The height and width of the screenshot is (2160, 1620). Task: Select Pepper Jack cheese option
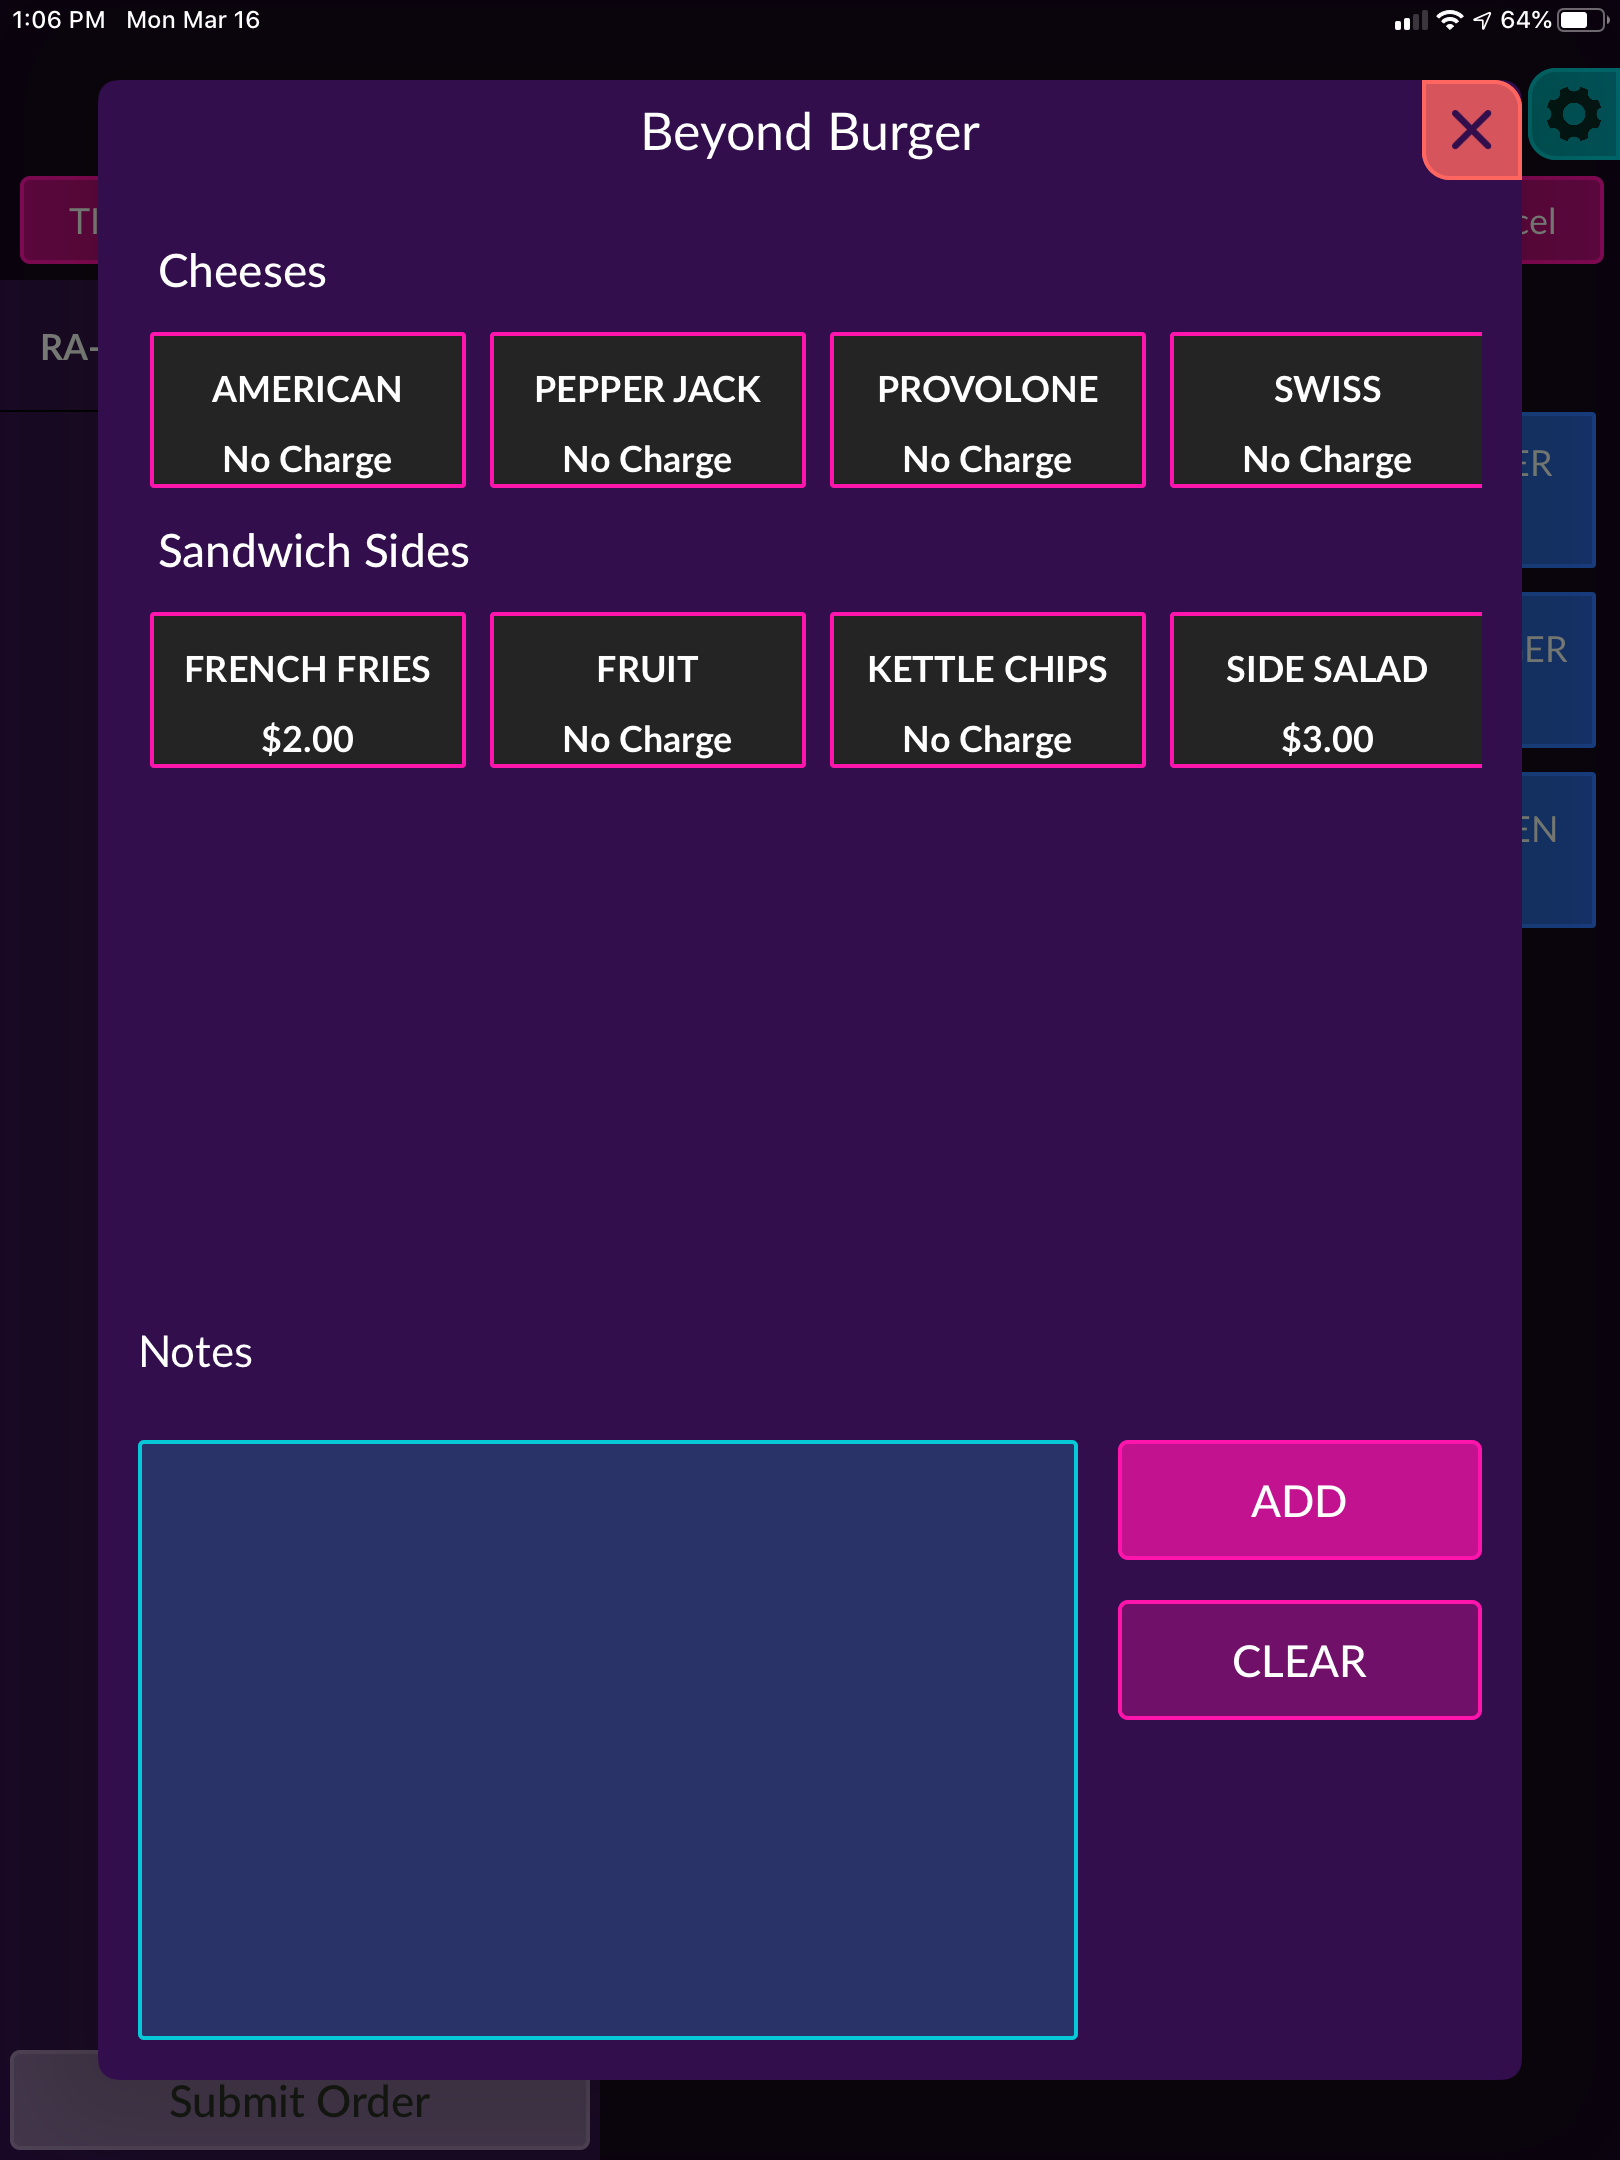coord(648,410)
